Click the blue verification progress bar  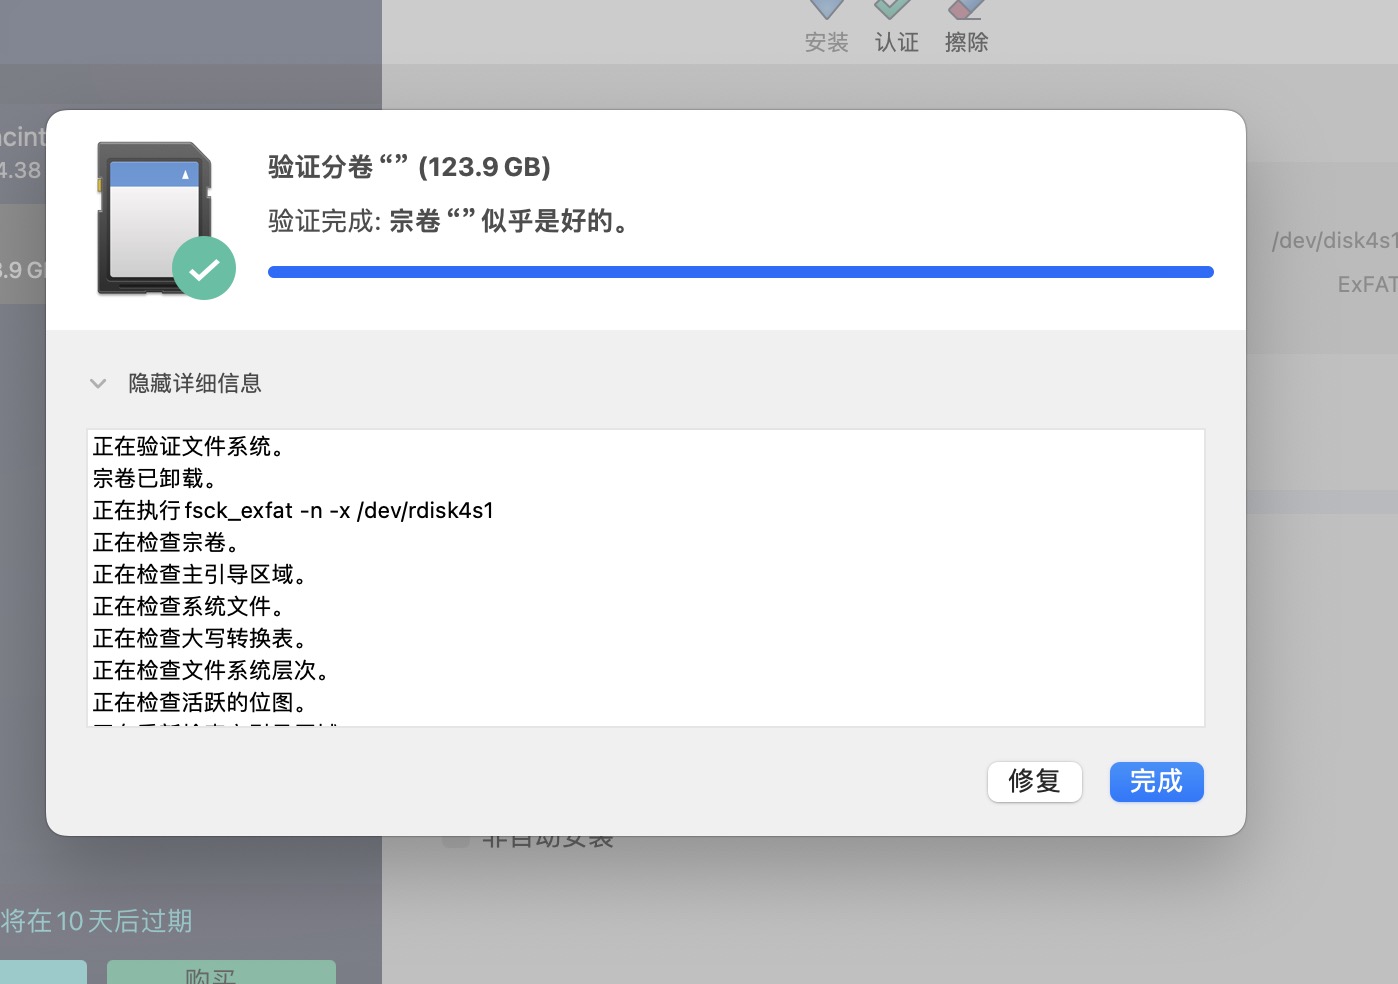pyautogui.click(x=740, y=272)
